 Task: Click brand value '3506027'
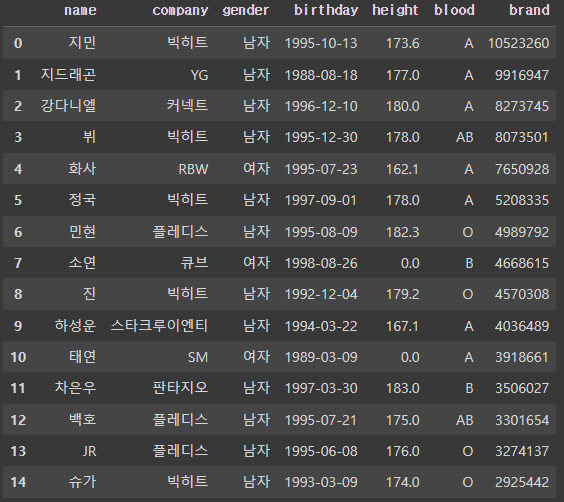522,388
